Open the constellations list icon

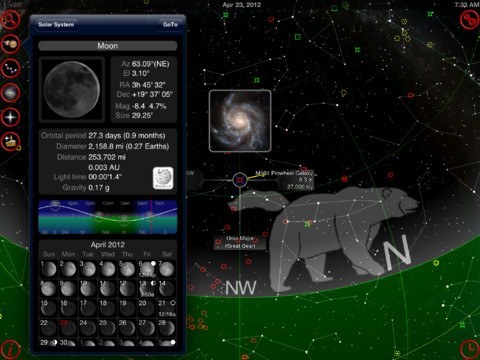pos(11,68)
